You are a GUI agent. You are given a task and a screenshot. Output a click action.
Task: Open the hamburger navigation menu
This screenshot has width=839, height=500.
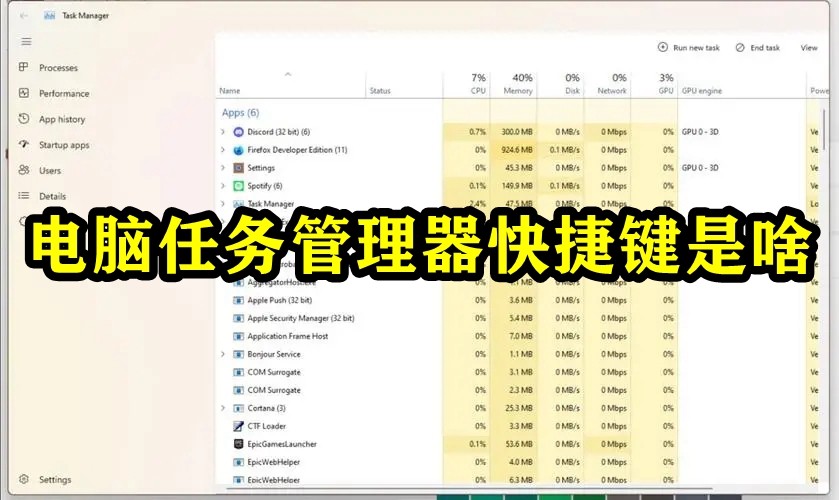pos(26,42)
